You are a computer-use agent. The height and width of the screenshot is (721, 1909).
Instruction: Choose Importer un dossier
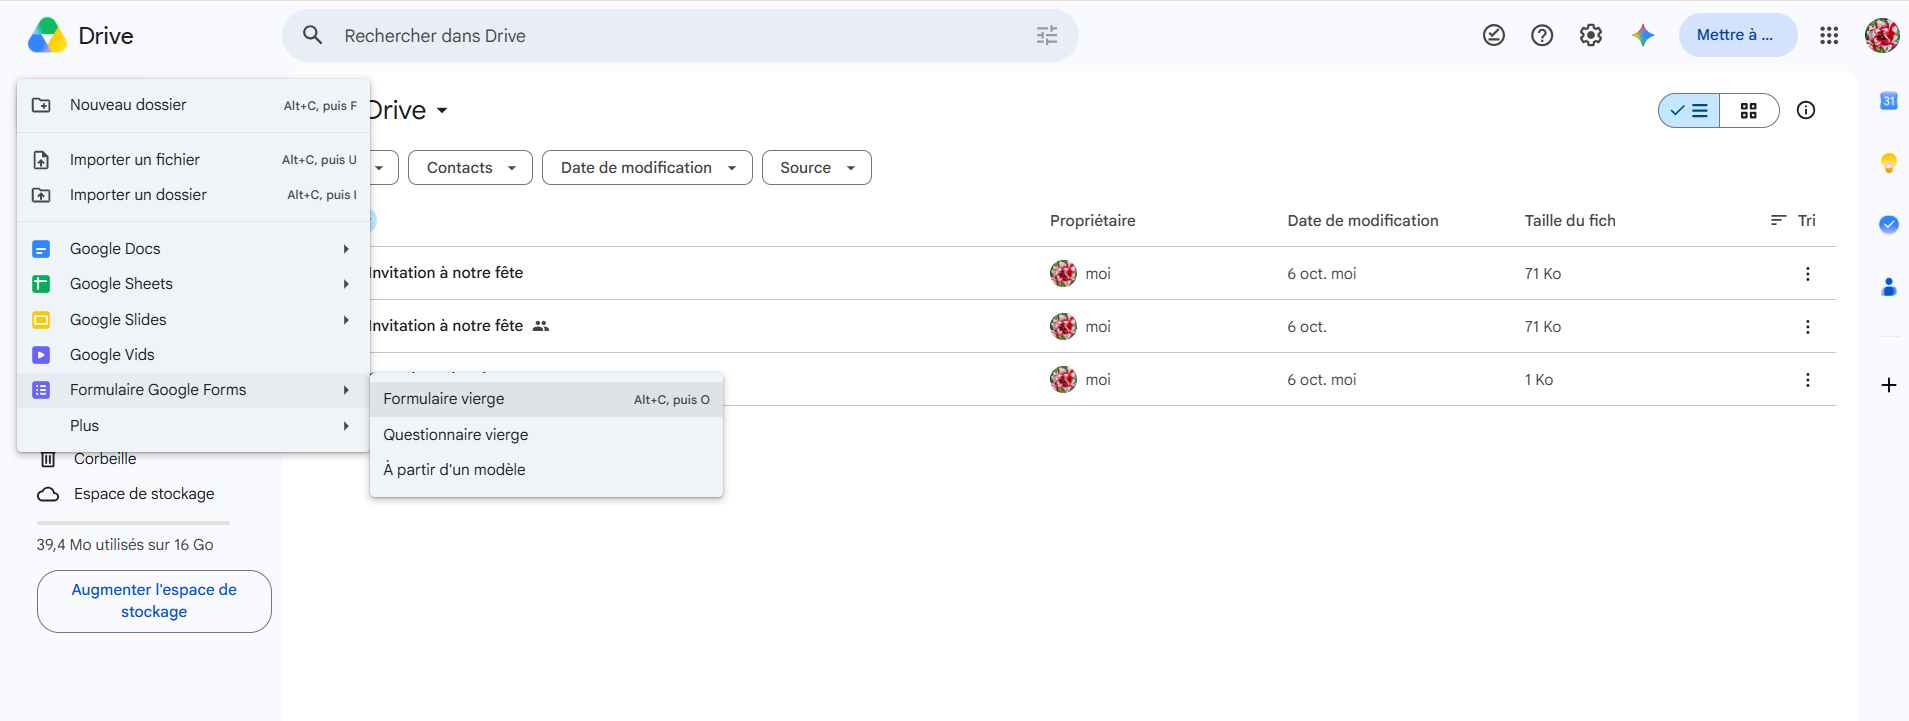194,195
